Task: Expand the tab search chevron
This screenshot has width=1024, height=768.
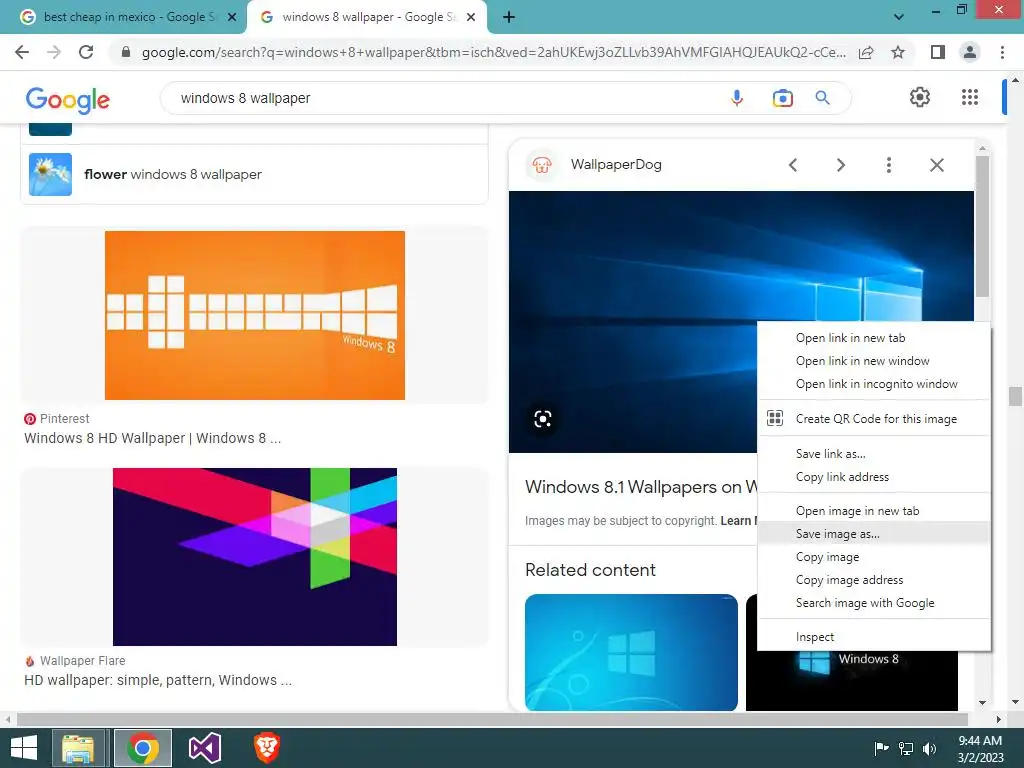Action: (x=899, y=17)
